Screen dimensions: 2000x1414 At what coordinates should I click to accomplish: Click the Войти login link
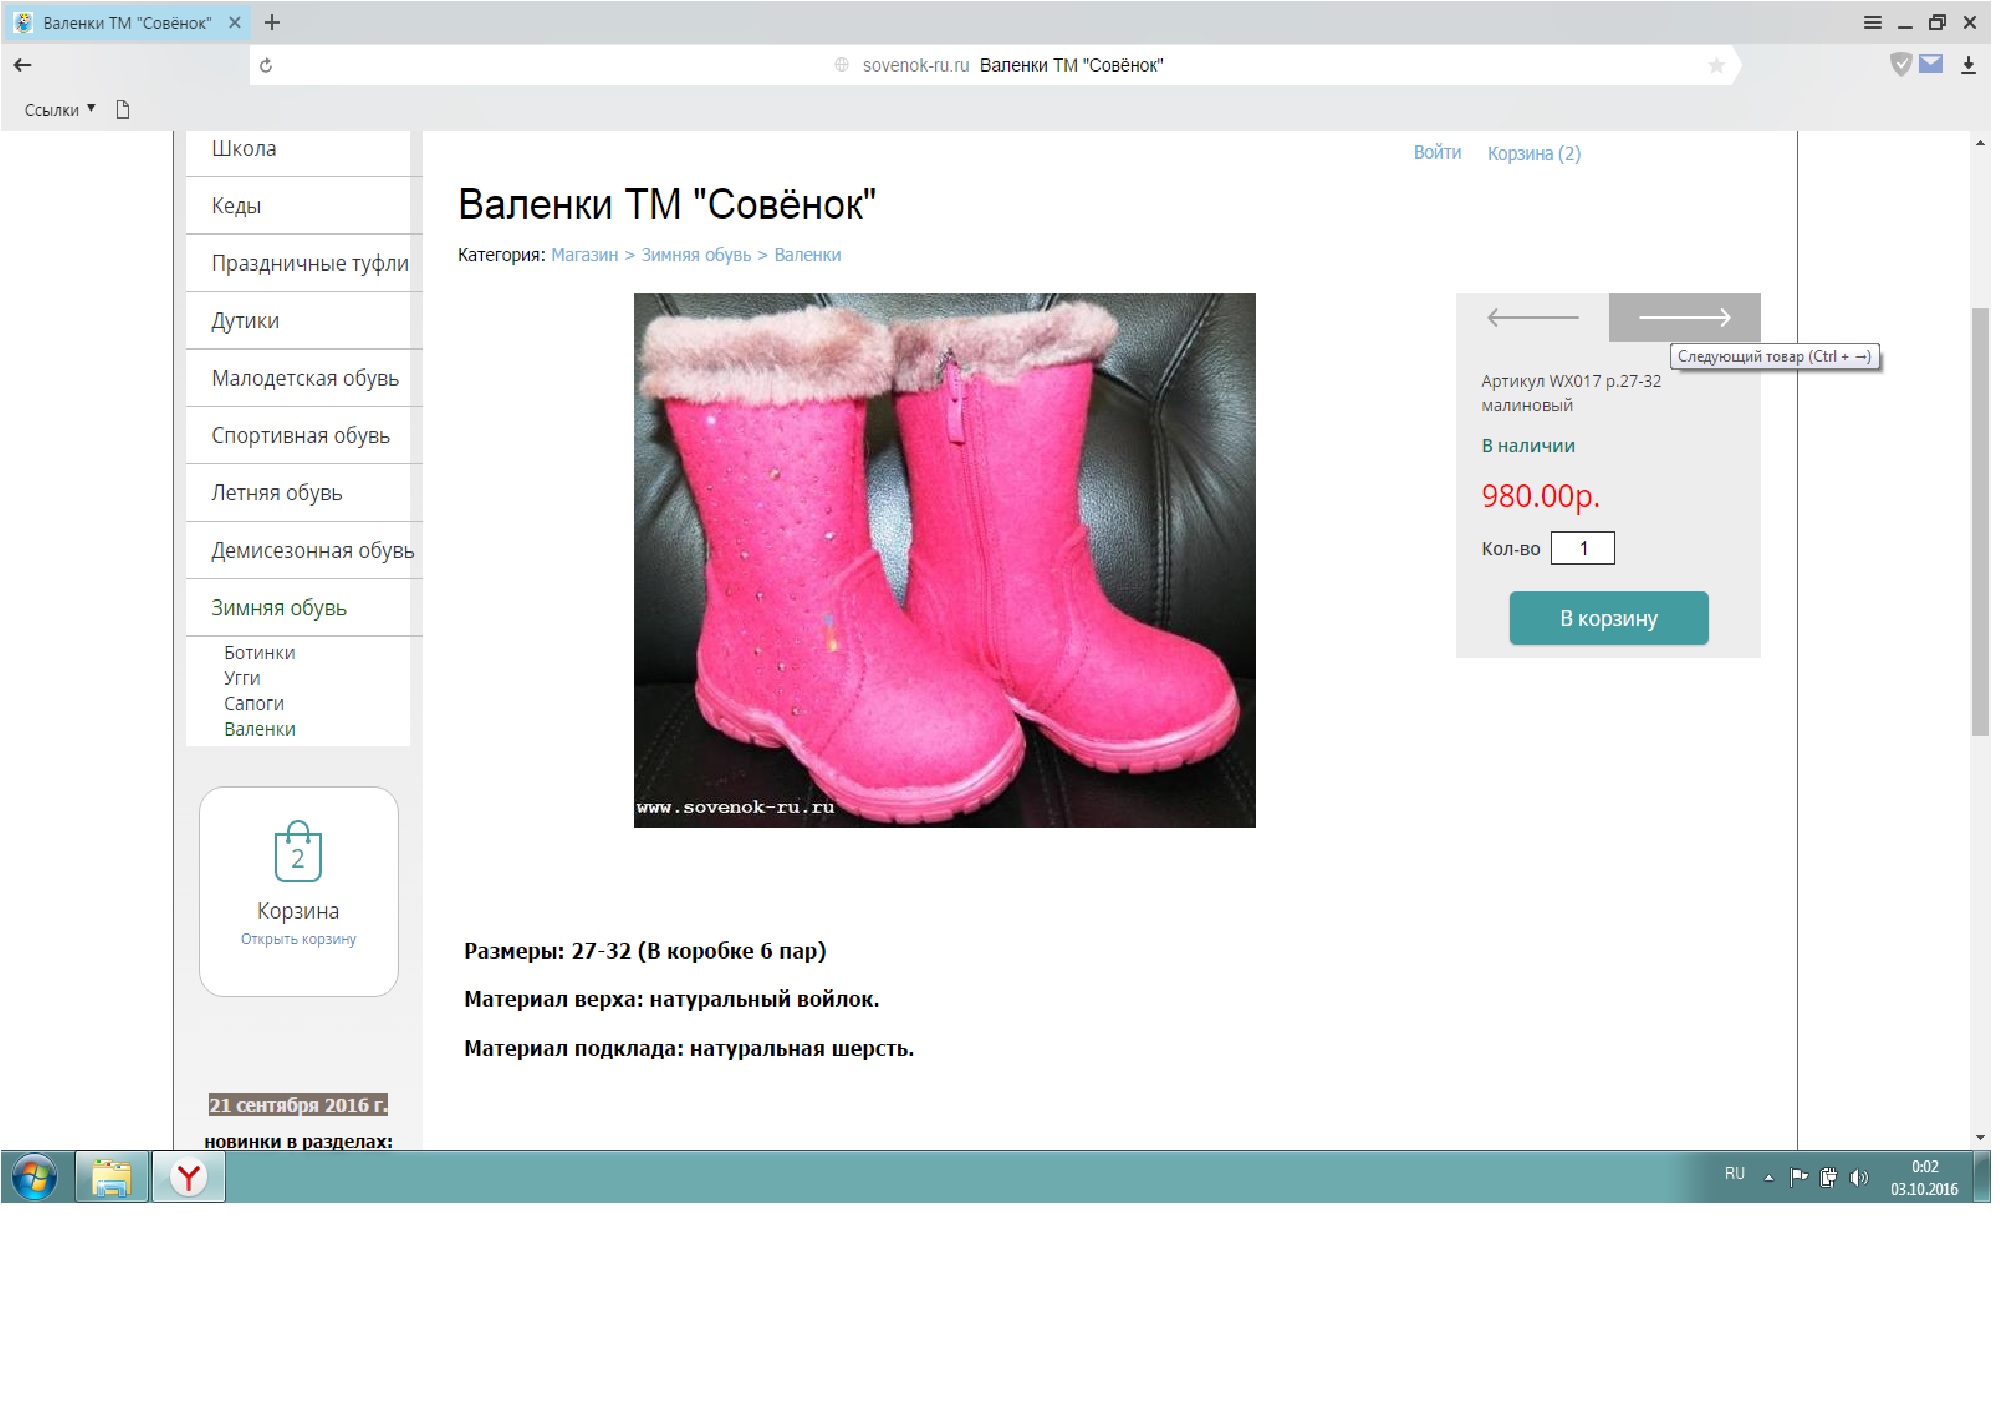1437,152
